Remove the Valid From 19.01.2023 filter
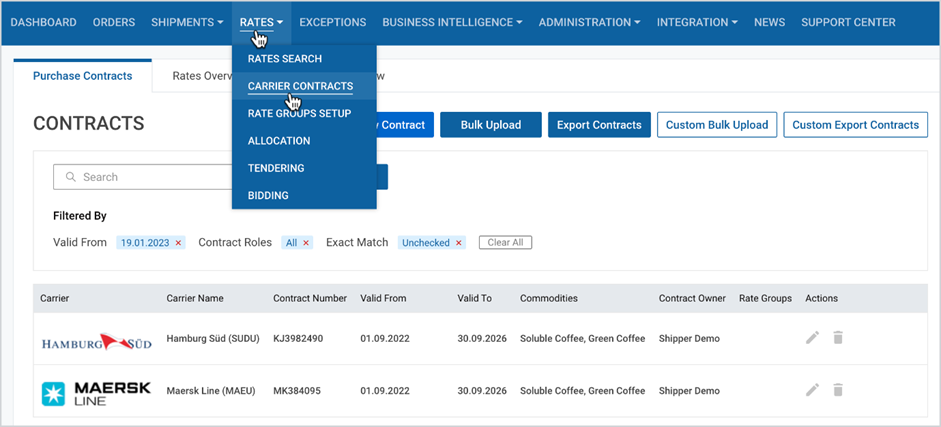The width and height of the screenshot is (941, 427). point(178,243)
